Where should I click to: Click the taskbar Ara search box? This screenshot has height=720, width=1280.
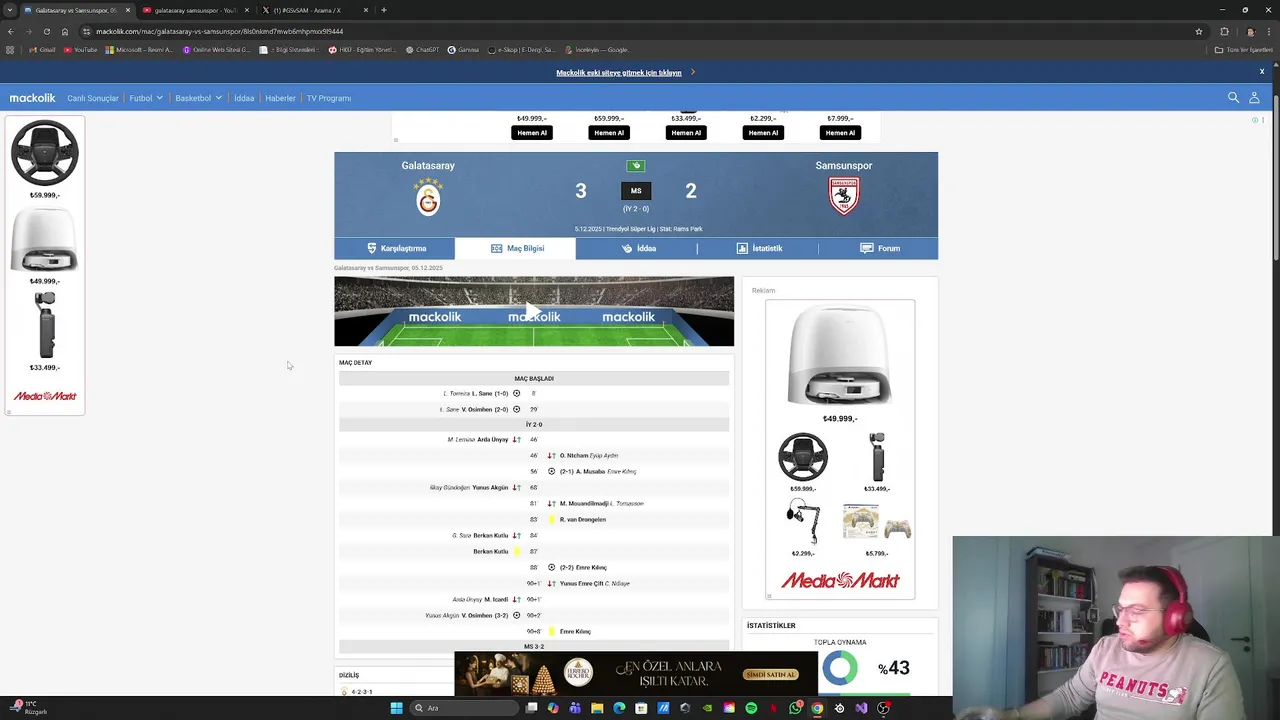point(462,708)
